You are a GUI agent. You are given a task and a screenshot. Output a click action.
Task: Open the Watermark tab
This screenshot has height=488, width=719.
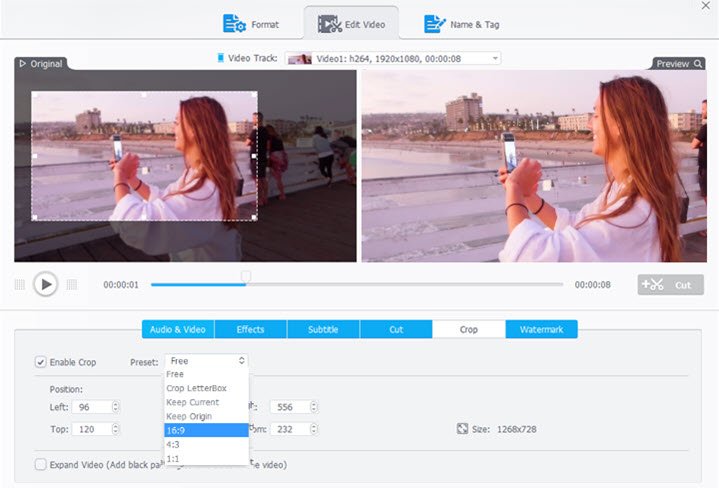541,329
